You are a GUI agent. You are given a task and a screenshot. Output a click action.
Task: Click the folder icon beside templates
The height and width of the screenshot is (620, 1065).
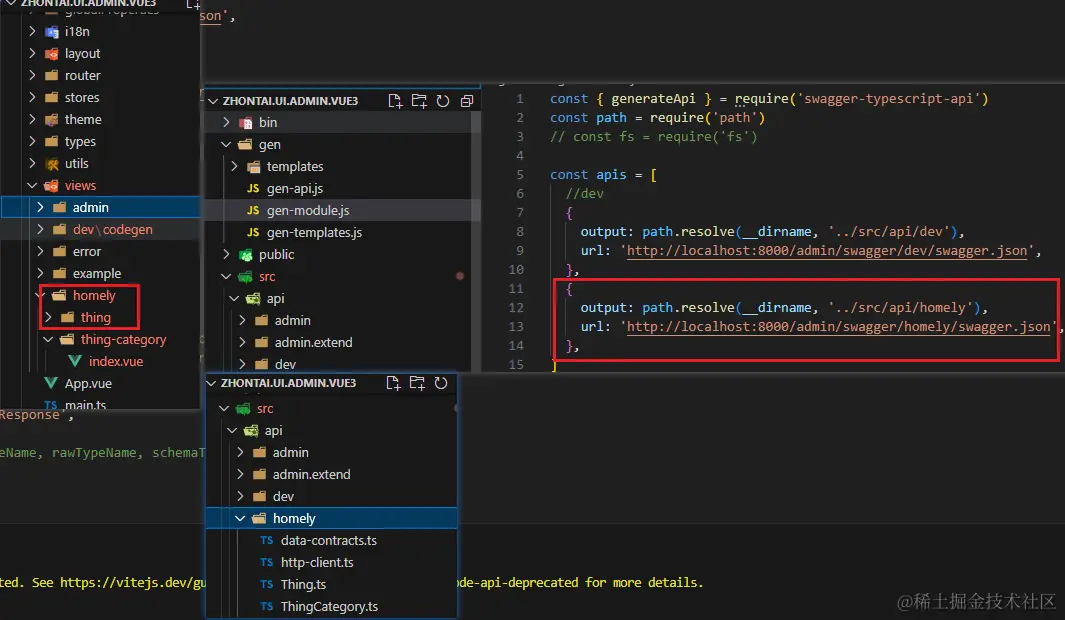tap(253, 166)
